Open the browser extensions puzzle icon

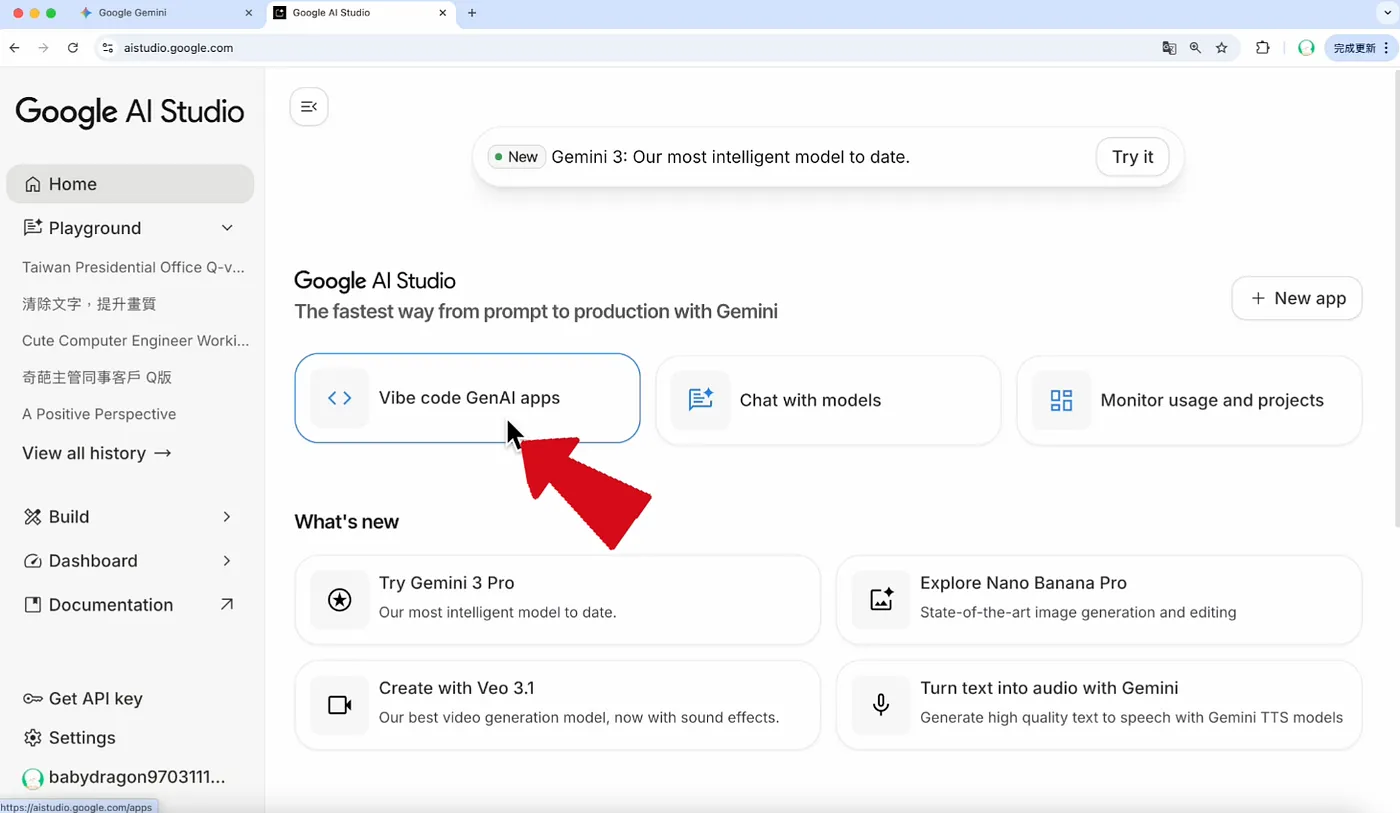[1263, 48]
